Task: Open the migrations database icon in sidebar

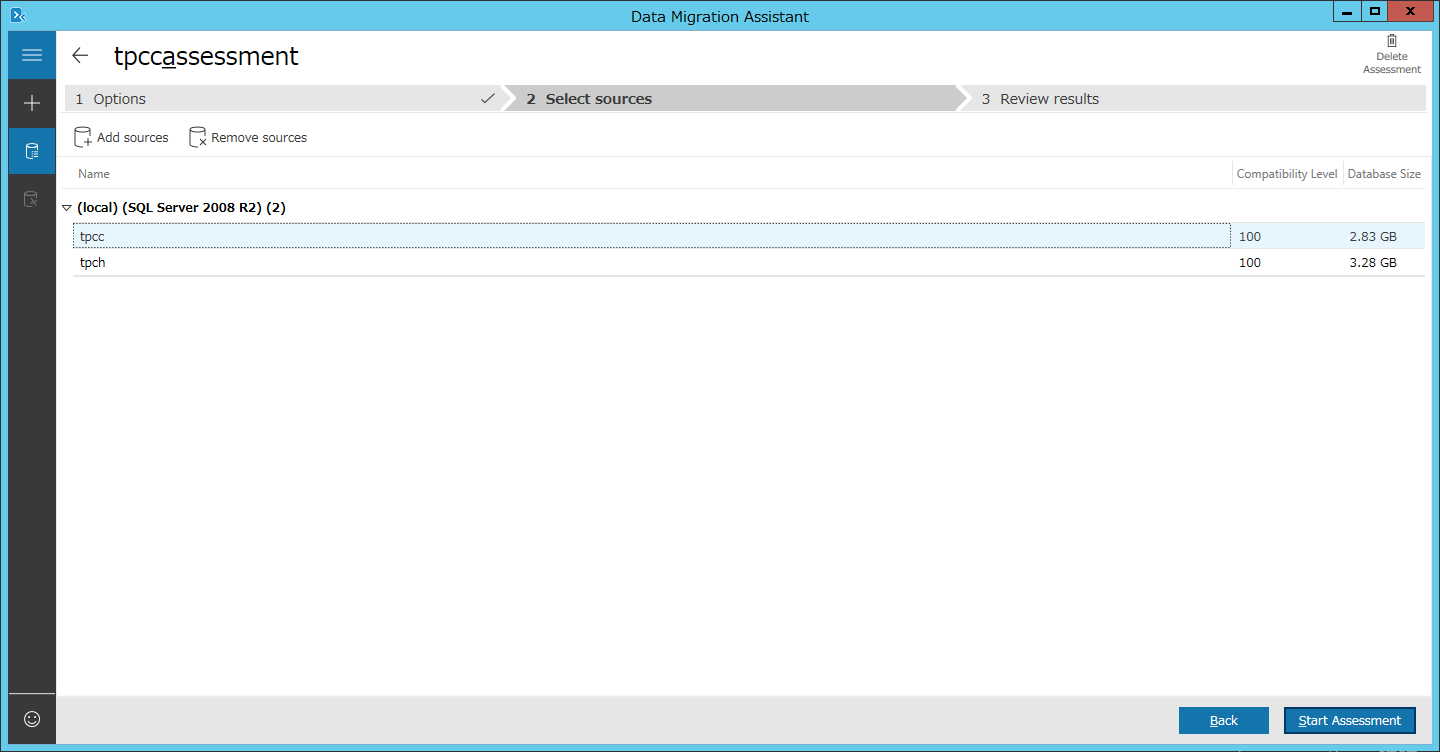Action: coord(32,199)
